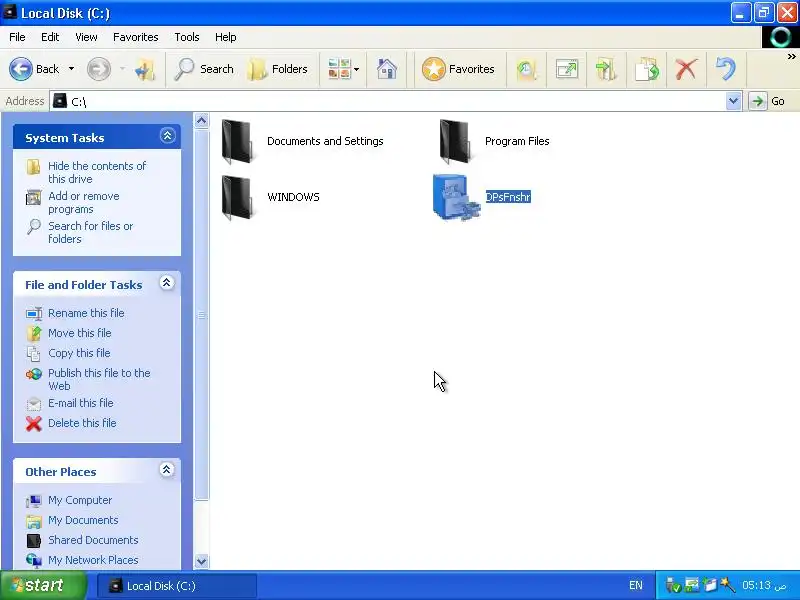Click the taskbar clock showing 05:13
Viewport: 800px width, 600px height.
click(764, 585)
